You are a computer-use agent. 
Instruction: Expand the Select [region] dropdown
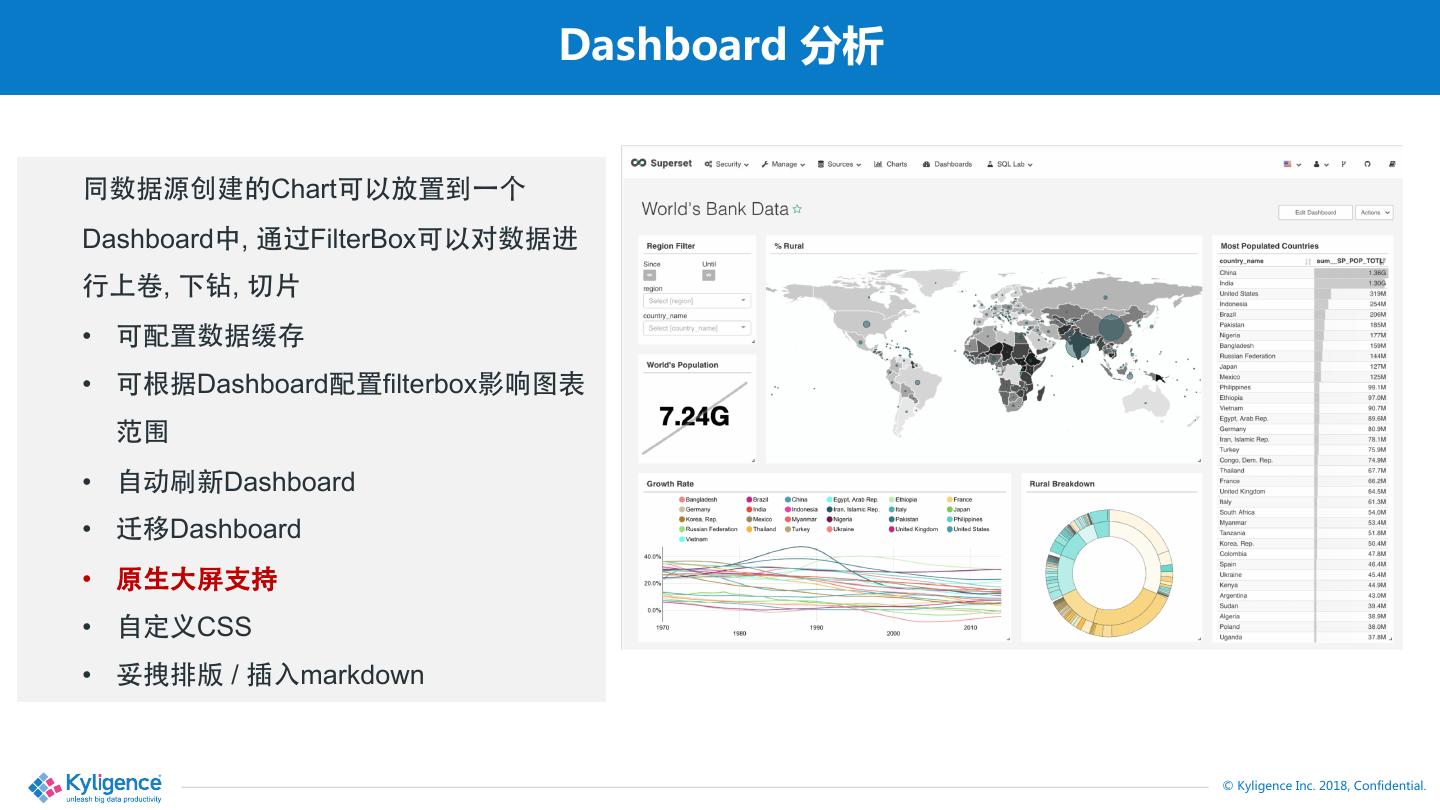coord(697,300)
